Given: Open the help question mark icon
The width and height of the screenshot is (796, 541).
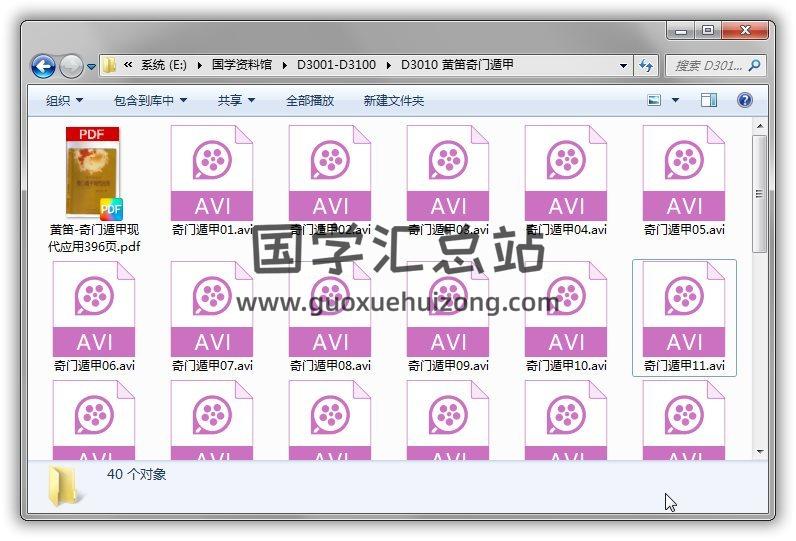Looking at the screenshot, I should tap(744, 100).
